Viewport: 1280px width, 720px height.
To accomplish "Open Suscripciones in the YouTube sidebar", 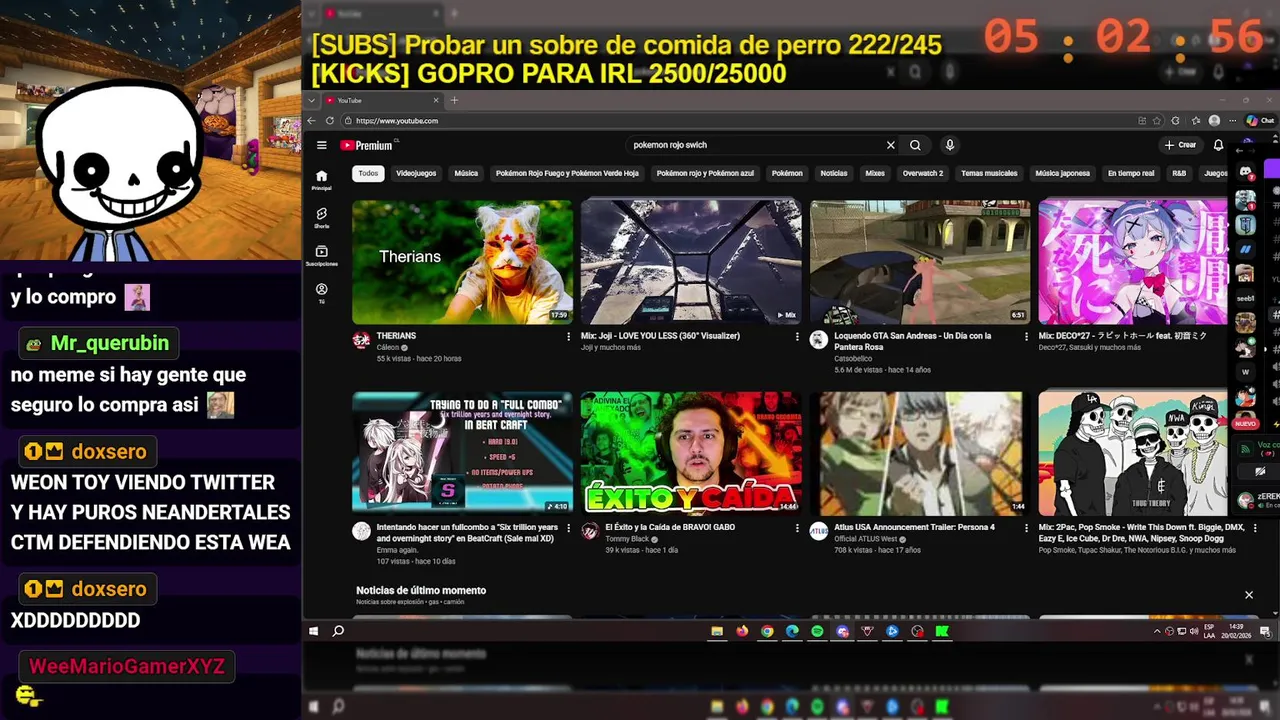I will pyautogui.click(x=321, y=256).
